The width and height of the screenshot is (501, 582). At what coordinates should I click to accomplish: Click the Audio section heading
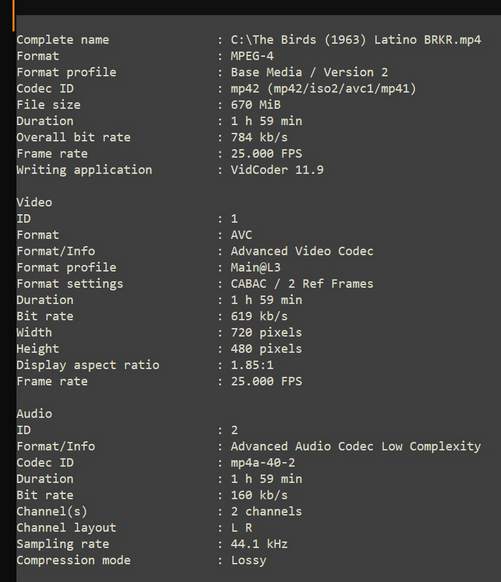click(x=34, y=414)
